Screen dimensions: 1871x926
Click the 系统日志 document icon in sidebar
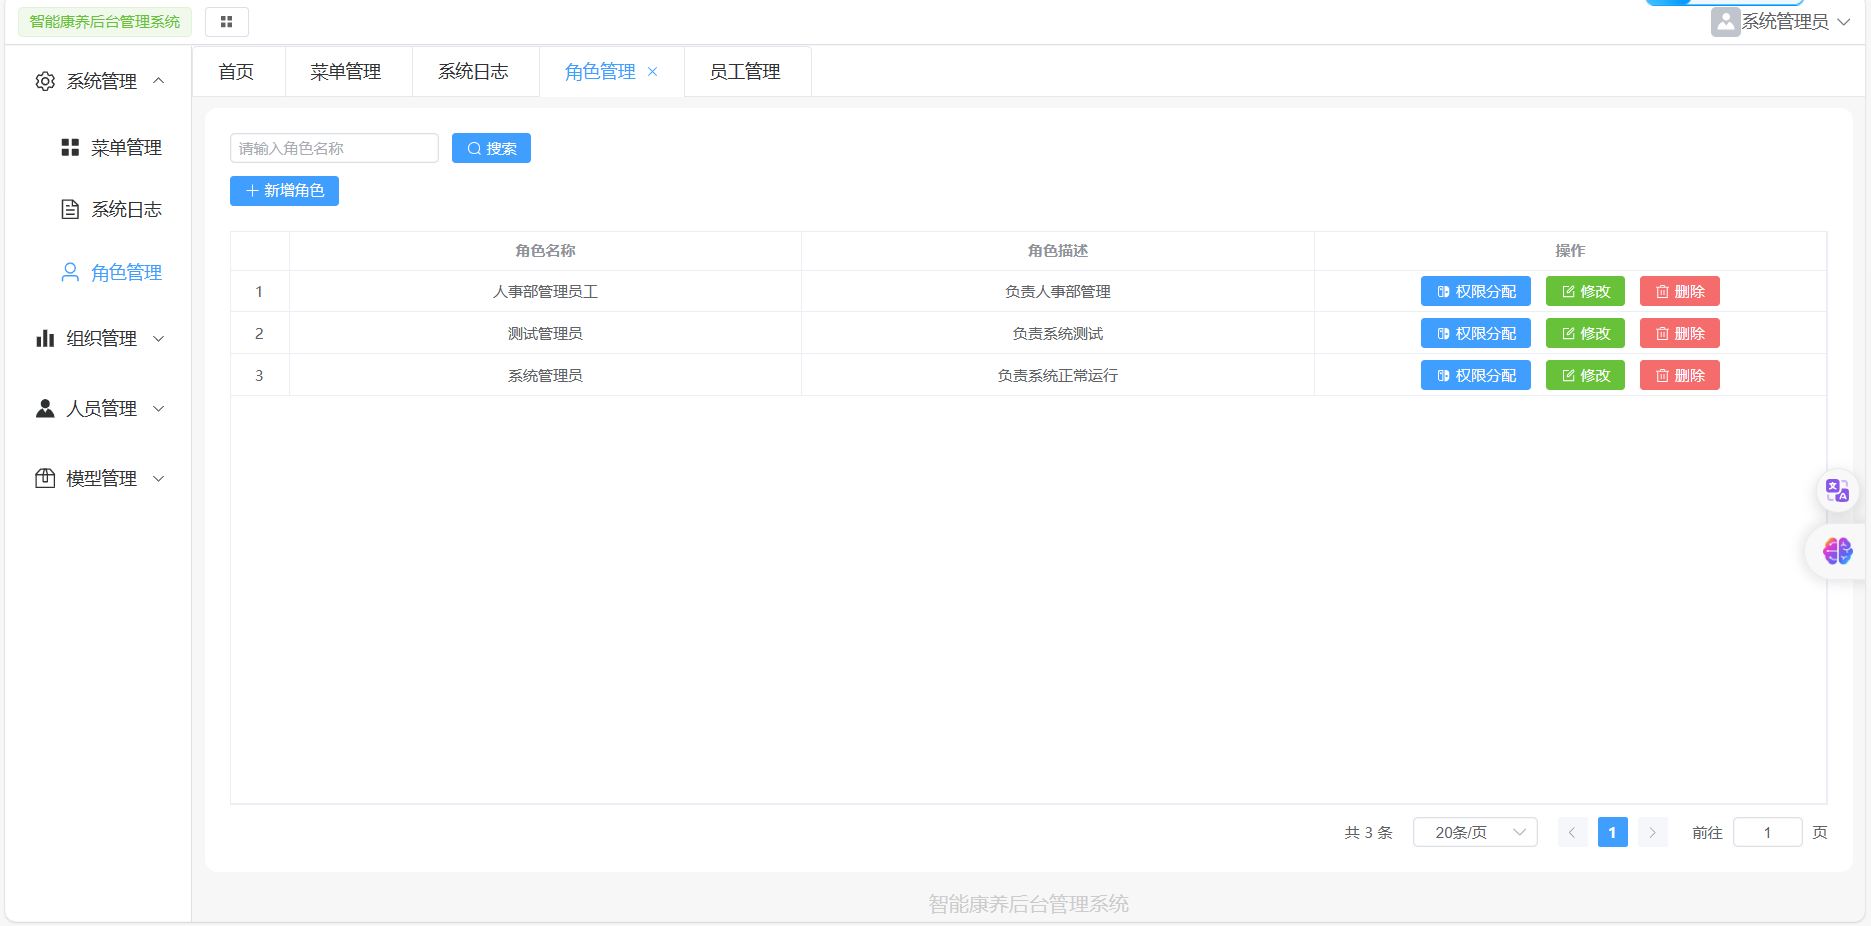point(70,209)
